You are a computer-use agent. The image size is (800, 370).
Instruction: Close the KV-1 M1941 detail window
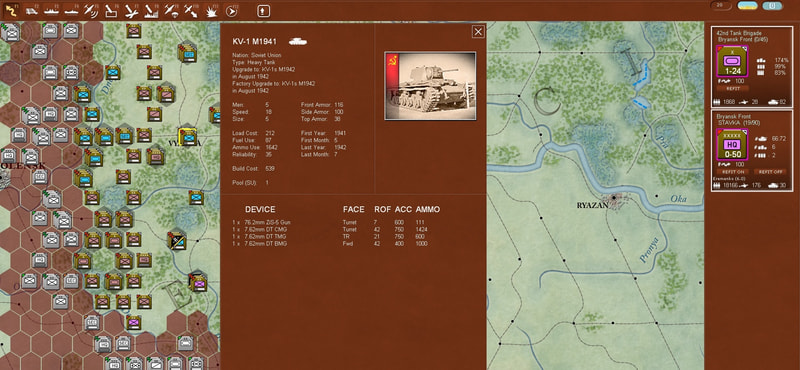(478, 32)
